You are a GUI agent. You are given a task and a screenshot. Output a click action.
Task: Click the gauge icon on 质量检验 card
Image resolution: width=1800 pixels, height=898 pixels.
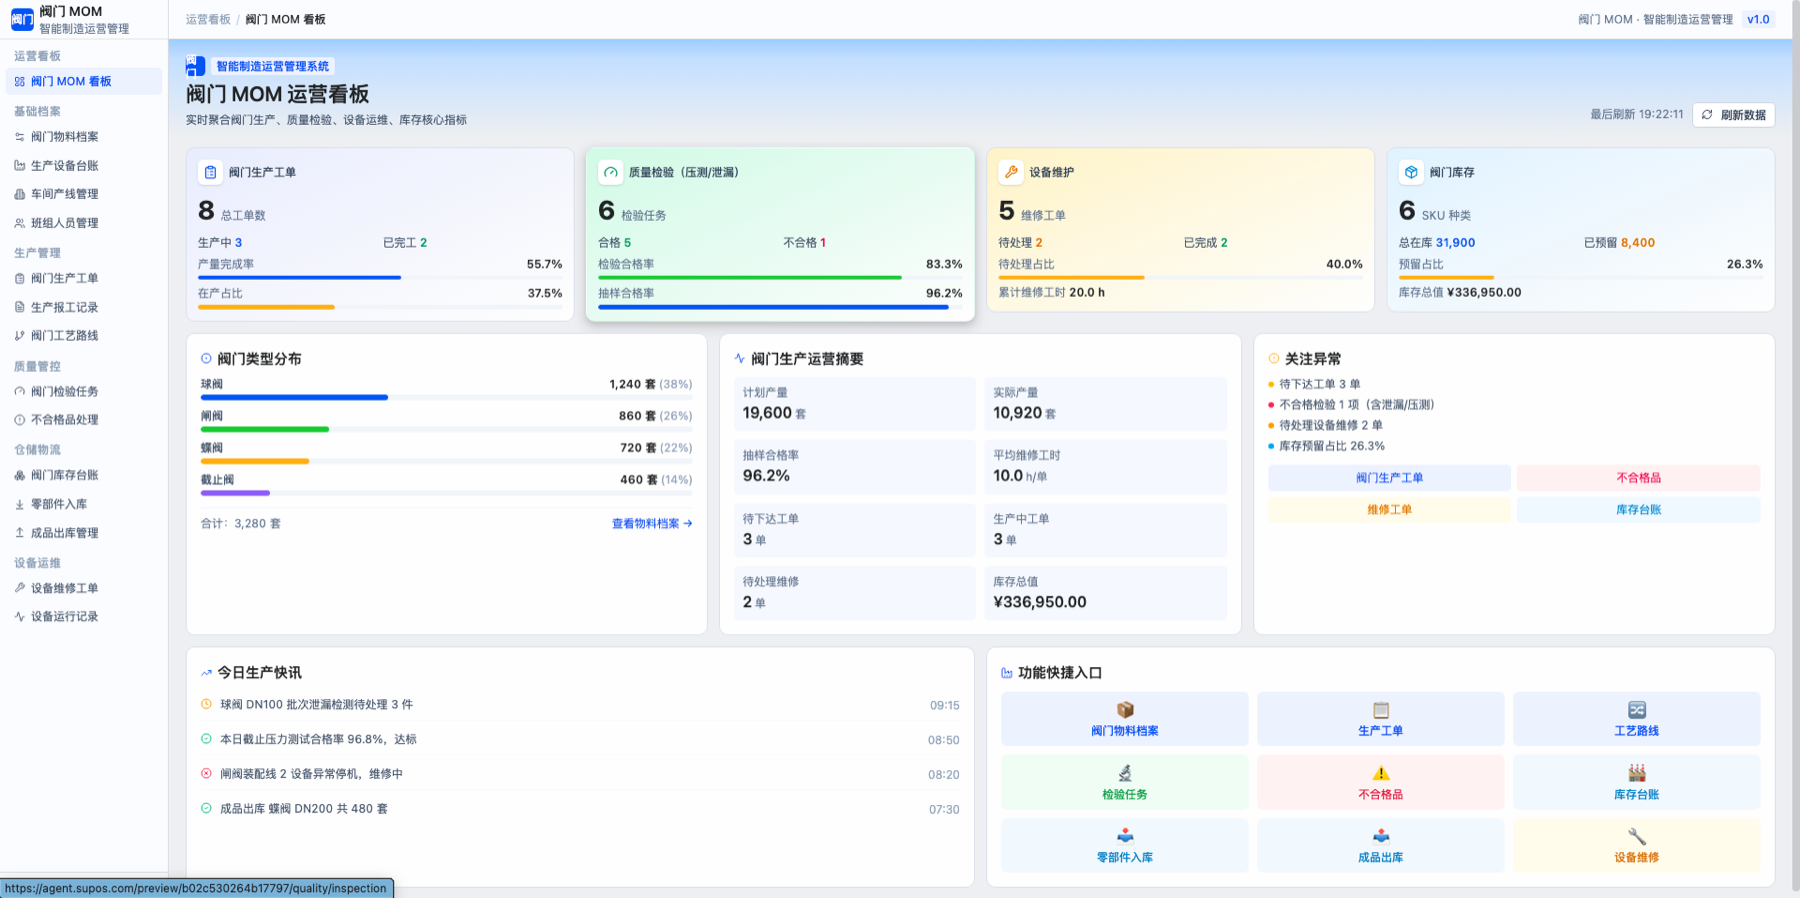[610, 172]
